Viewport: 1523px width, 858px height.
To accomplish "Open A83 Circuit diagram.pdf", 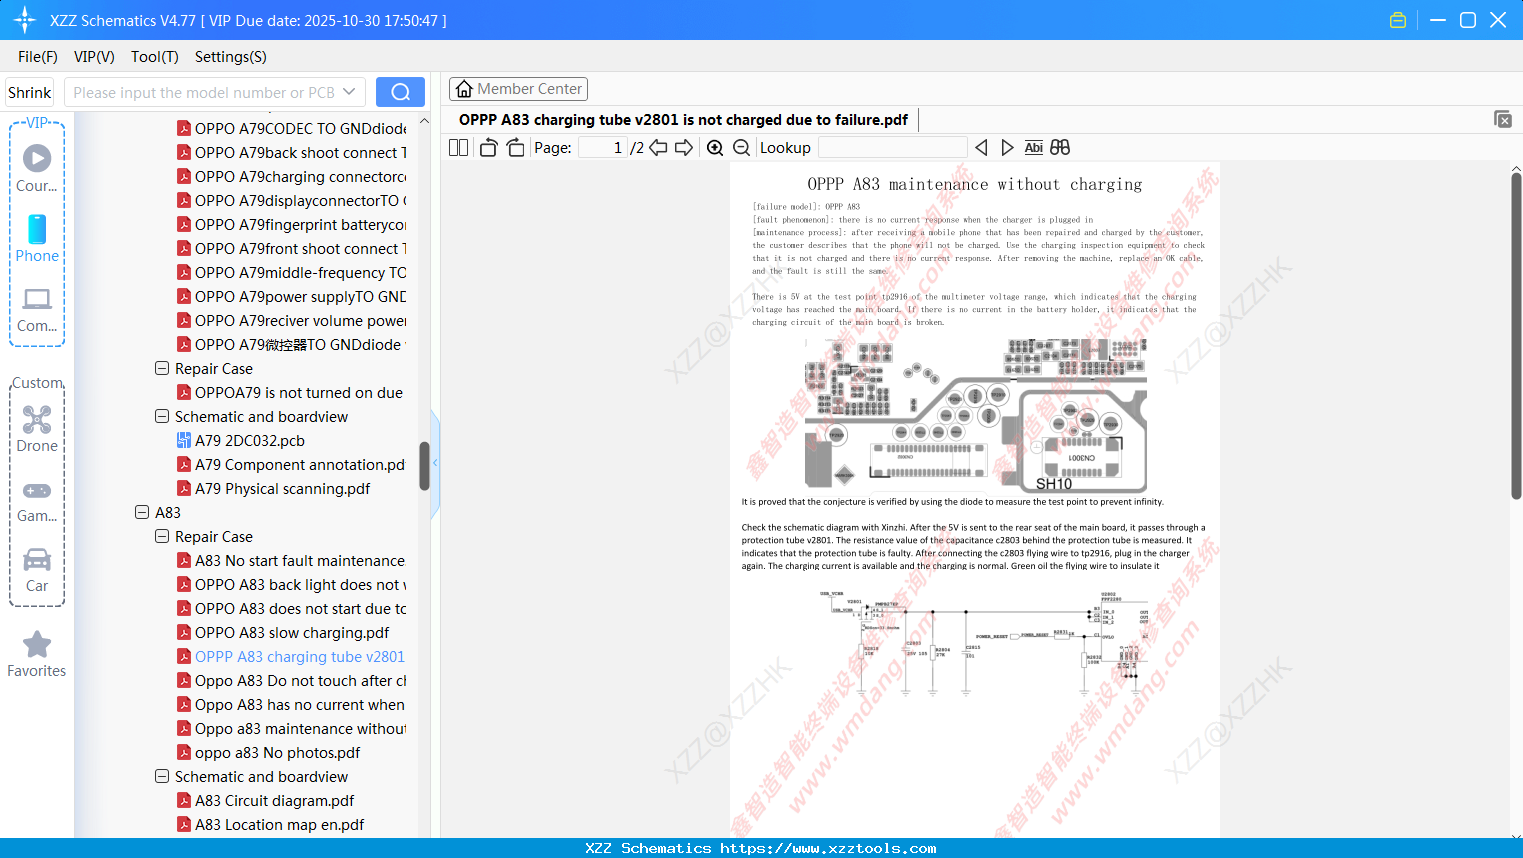I will point(265,801).
